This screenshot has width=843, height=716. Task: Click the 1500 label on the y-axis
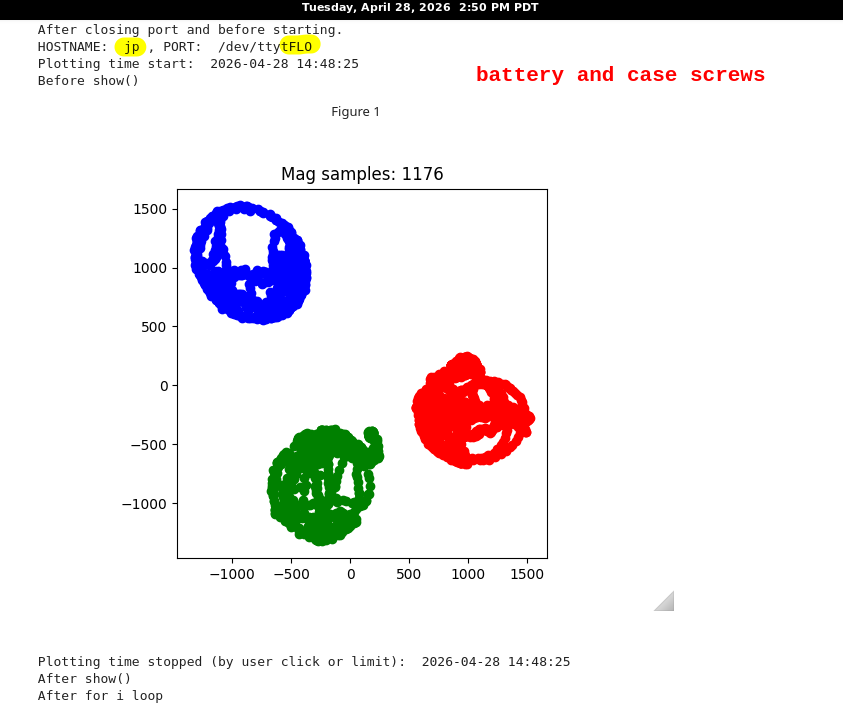pos(149,209)
